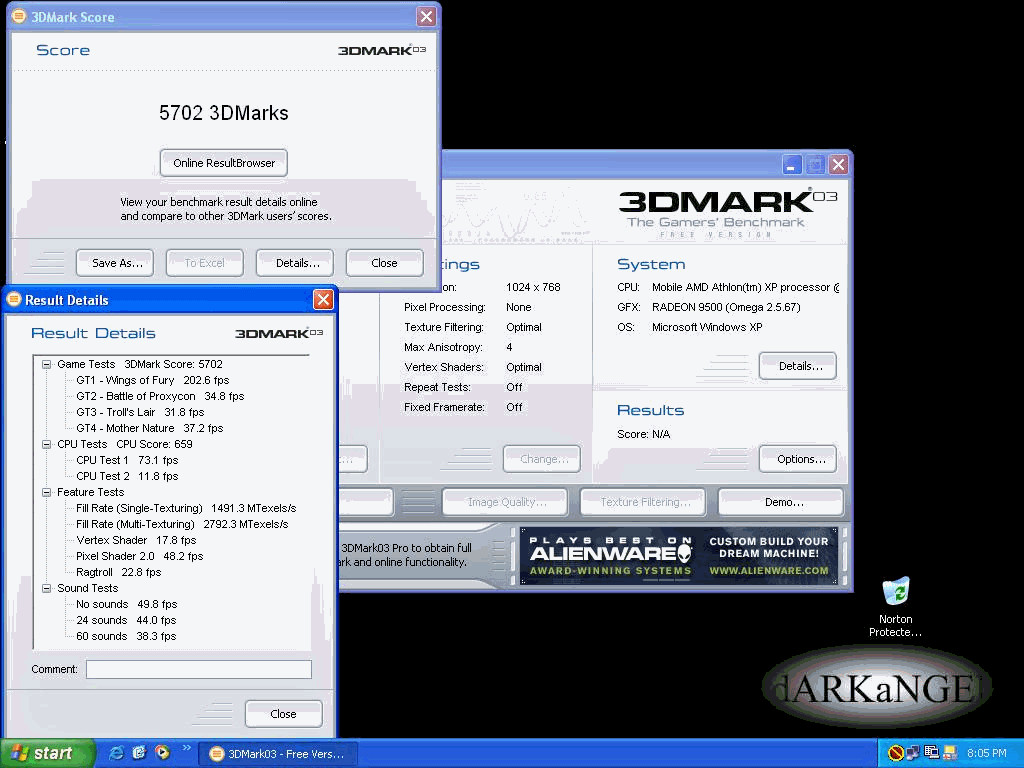Click the Max Anisotropy value 4
Image resolution: width=1024 pixels, height=768 pixels.
(509, 347)
